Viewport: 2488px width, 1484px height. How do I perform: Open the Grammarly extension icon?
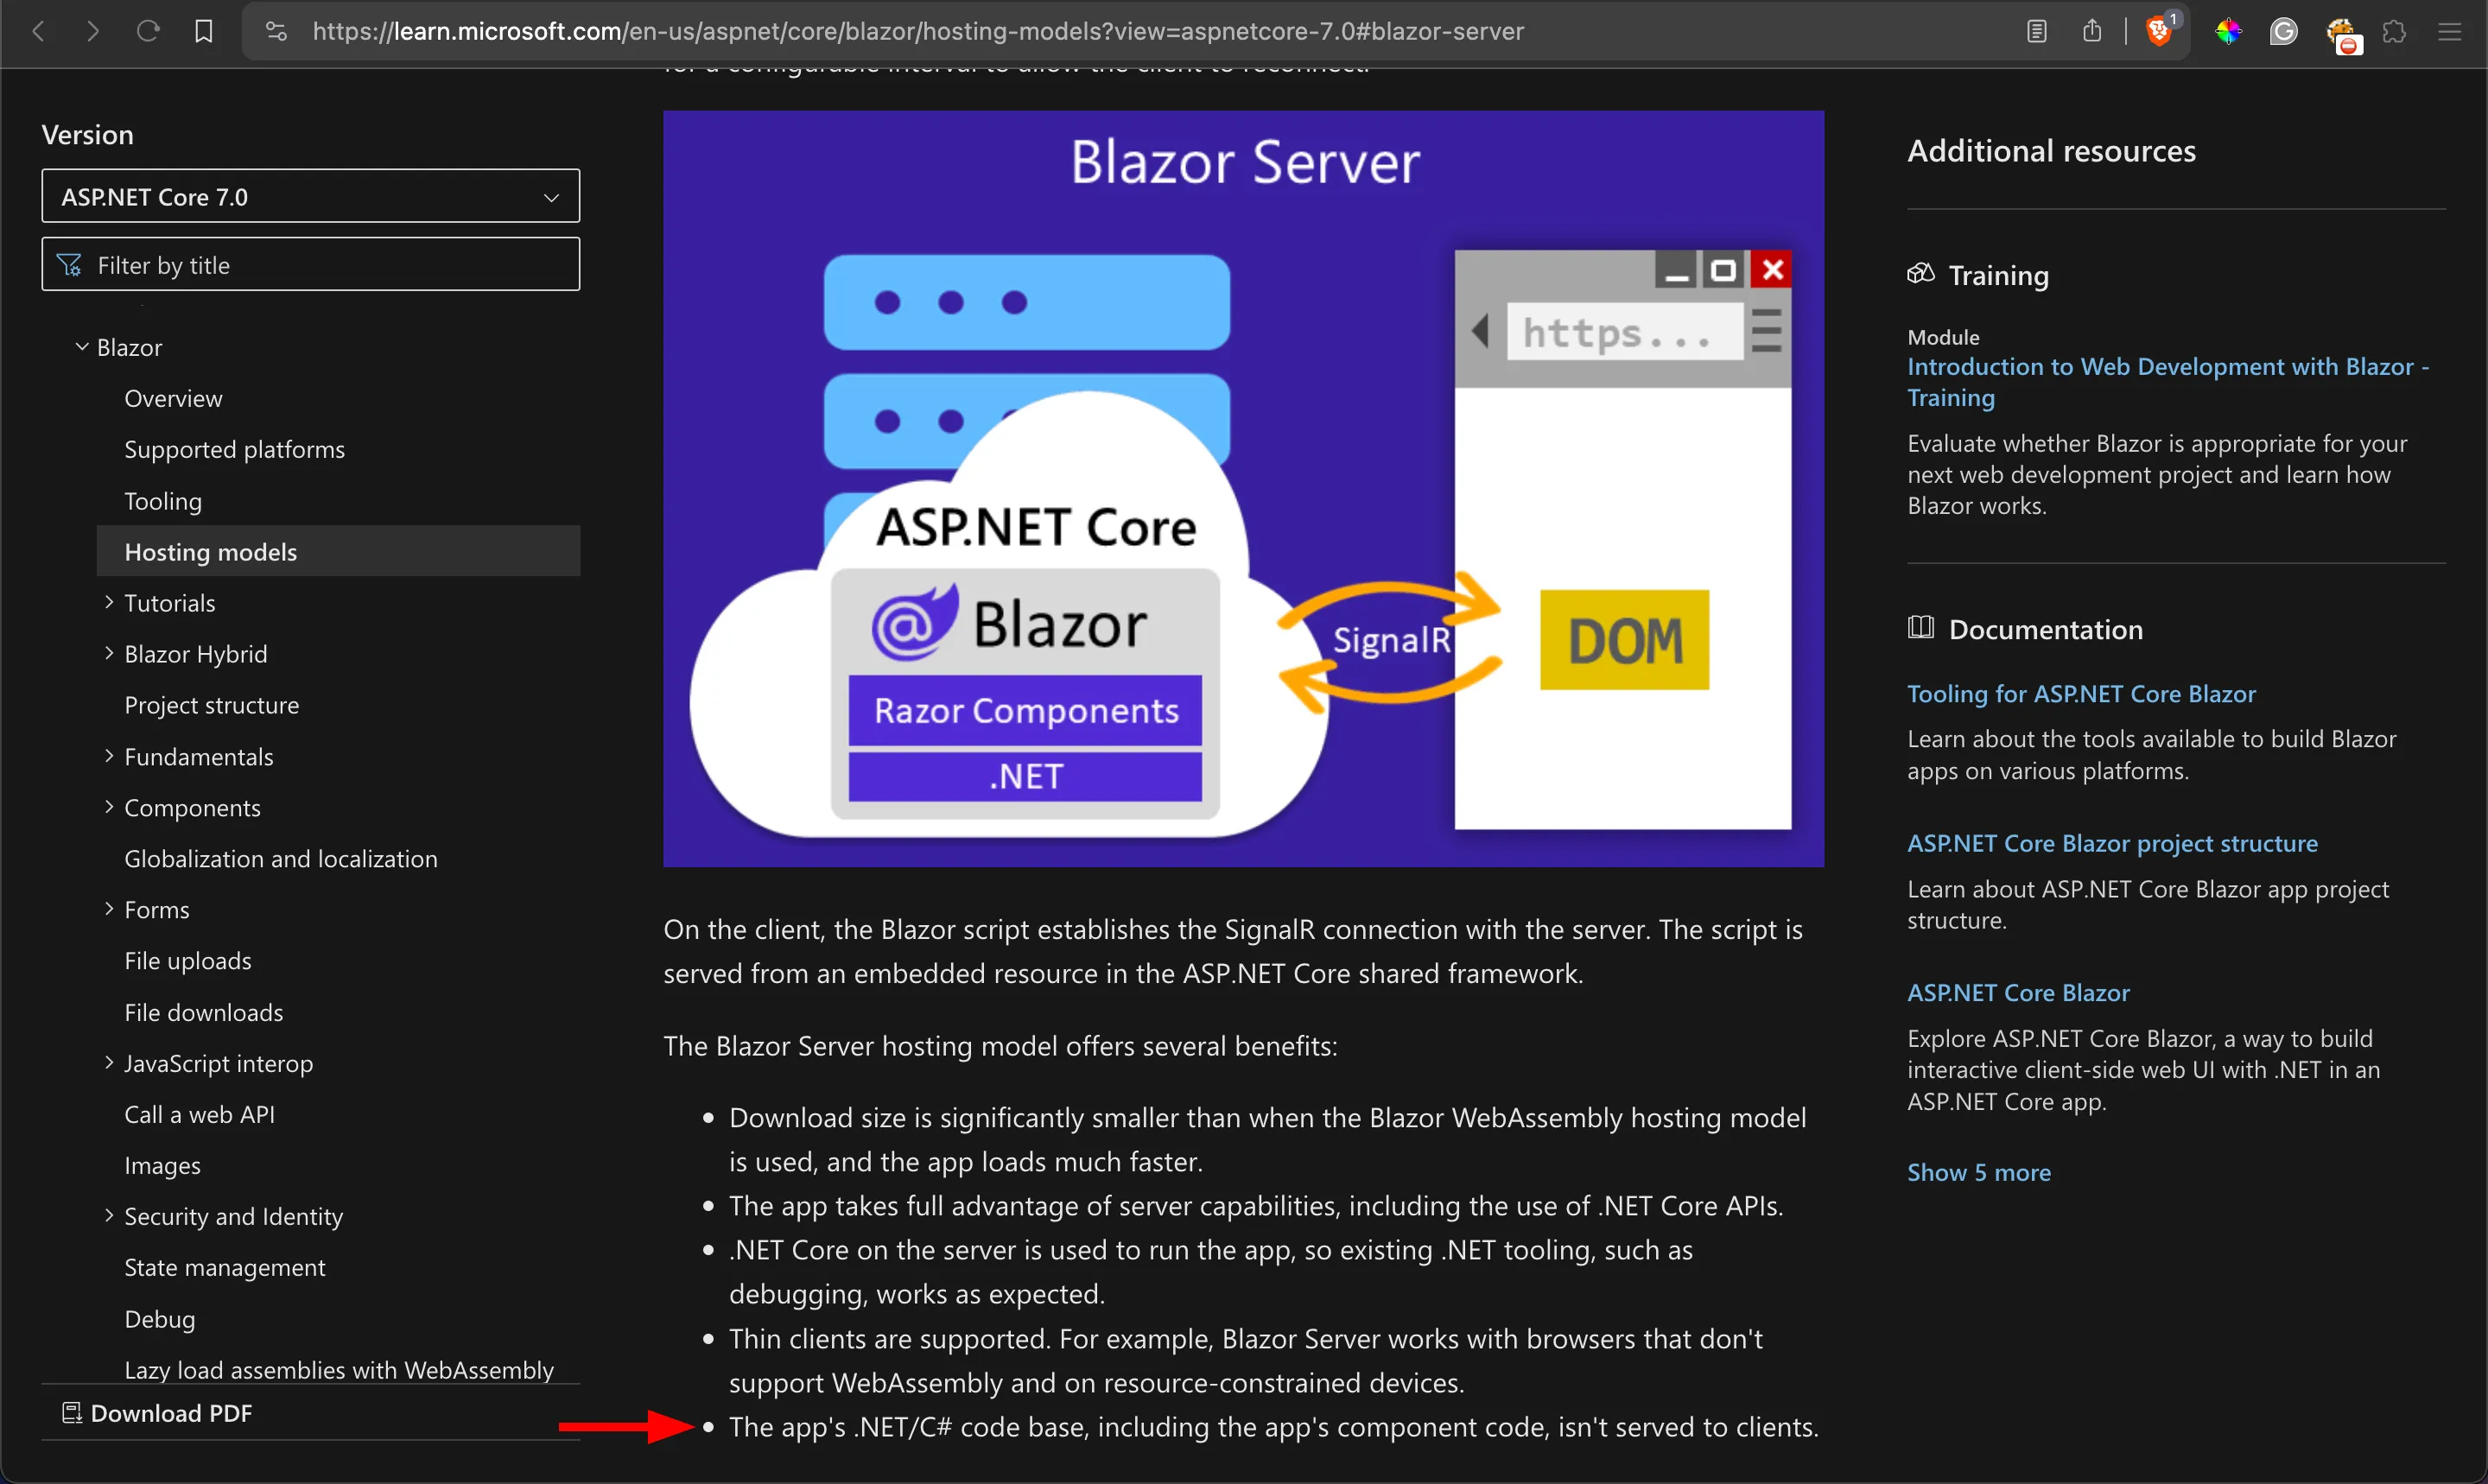pyautogui.click(x=2283, y=31)
